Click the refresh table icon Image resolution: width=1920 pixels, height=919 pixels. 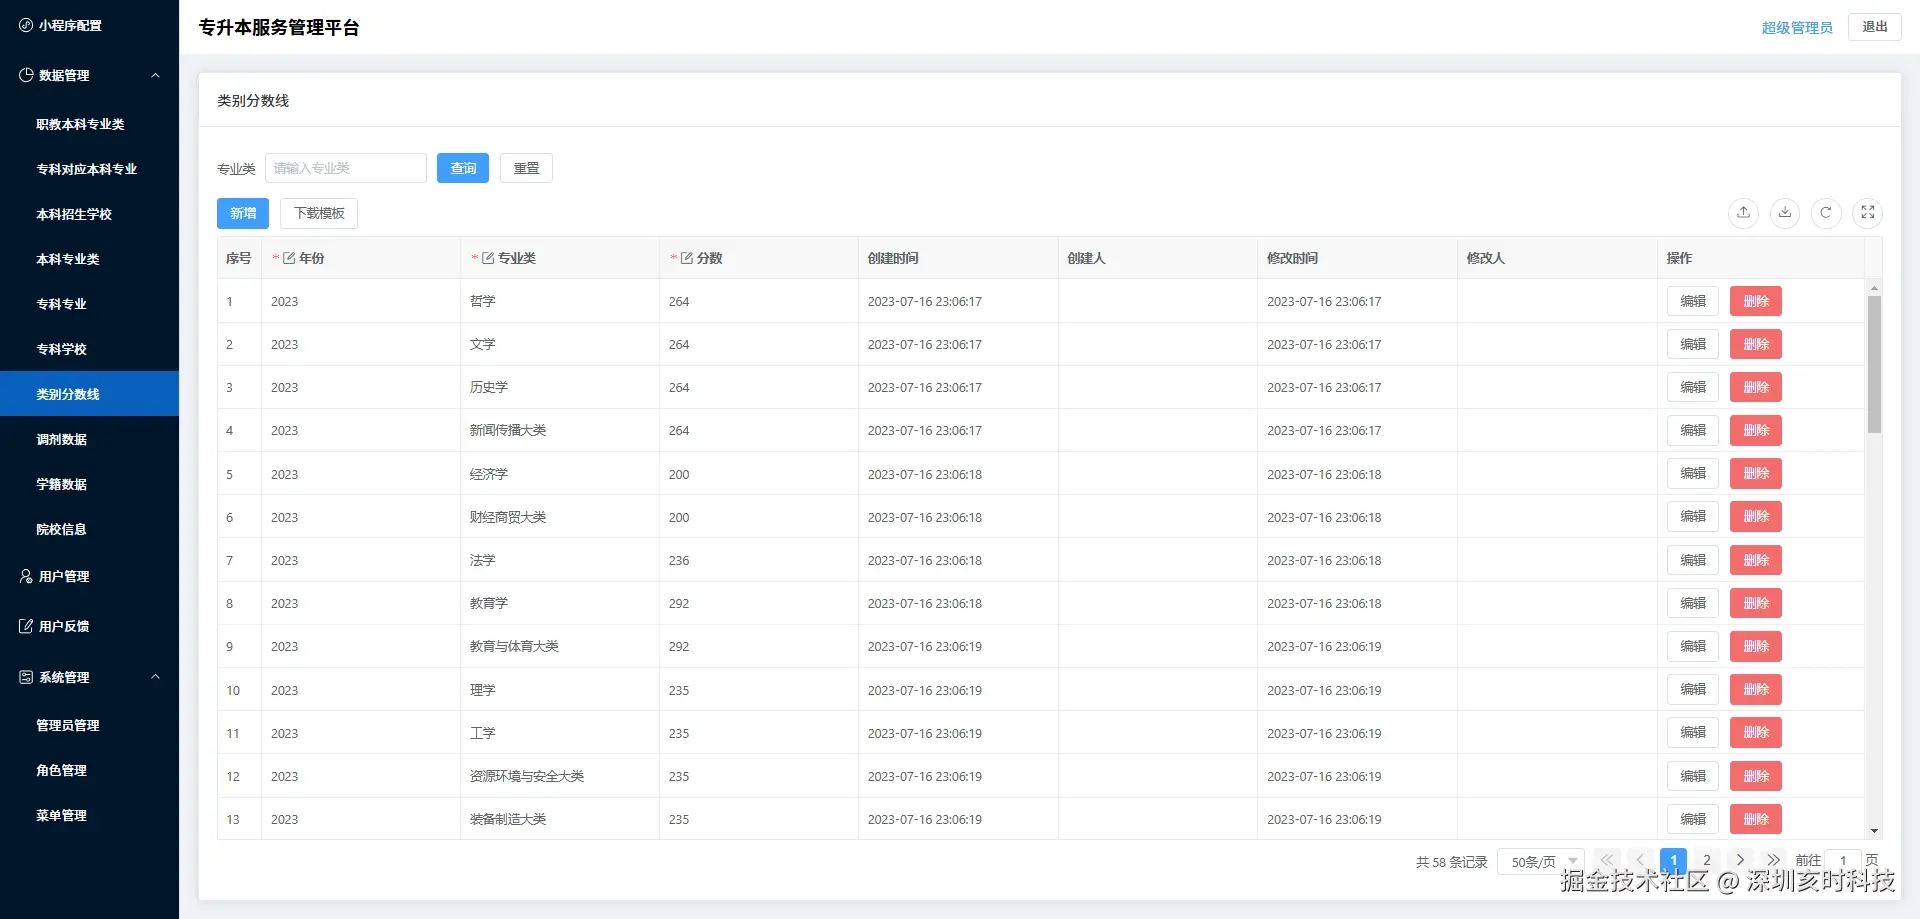pos(1826,213)
